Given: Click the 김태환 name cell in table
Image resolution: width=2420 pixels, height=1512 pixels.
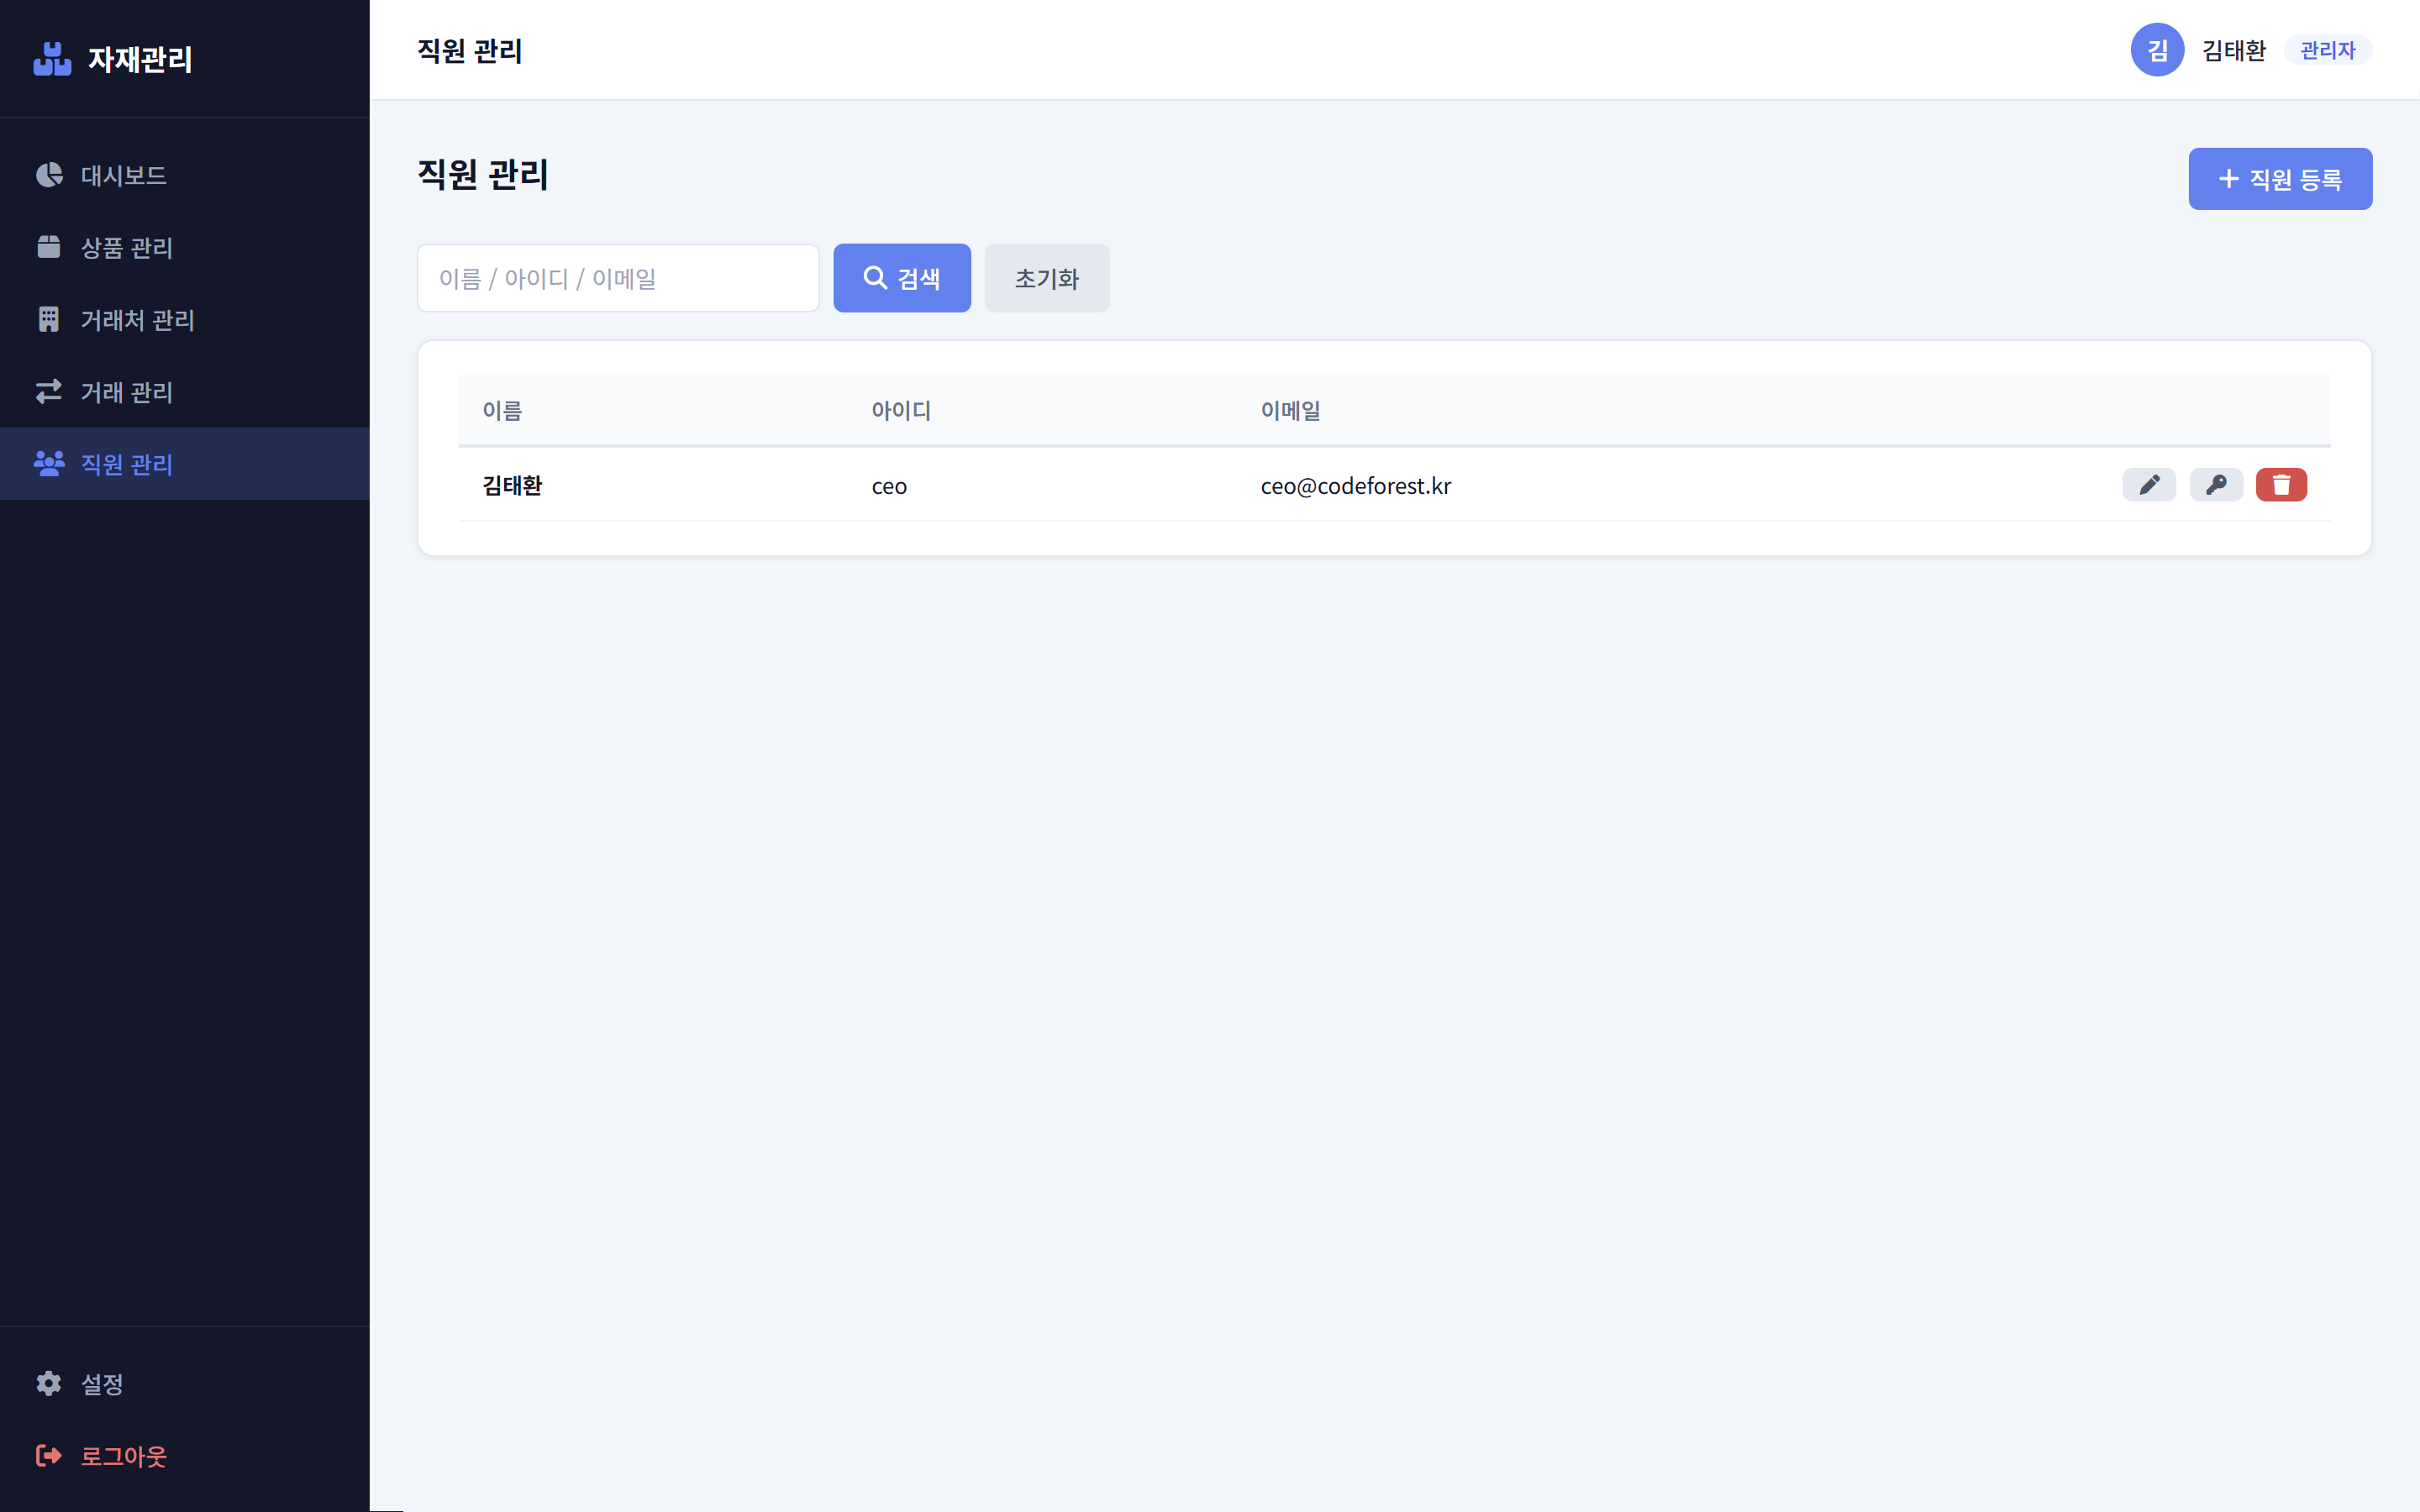Looking at the screenshot, I should pyautogui.click(x=512, y=485).
